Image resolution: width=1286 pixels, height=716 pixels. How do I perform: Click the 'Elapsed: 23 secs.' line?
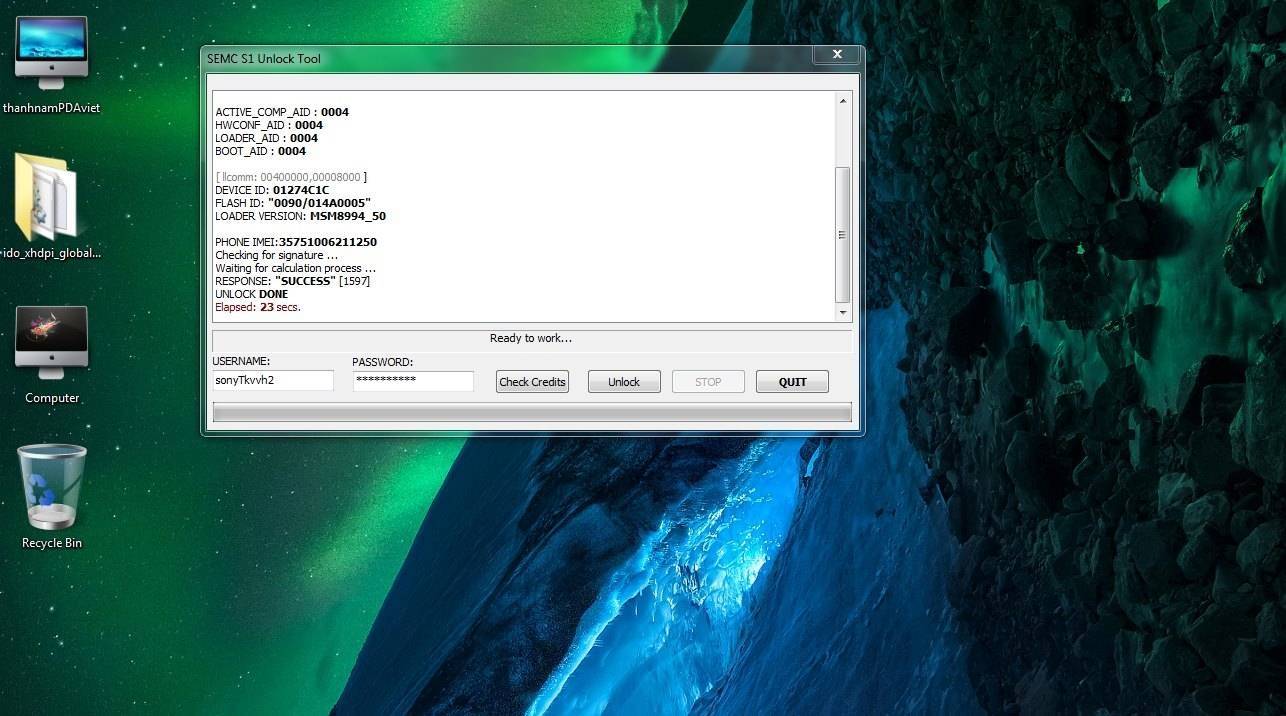pos(258,307)
